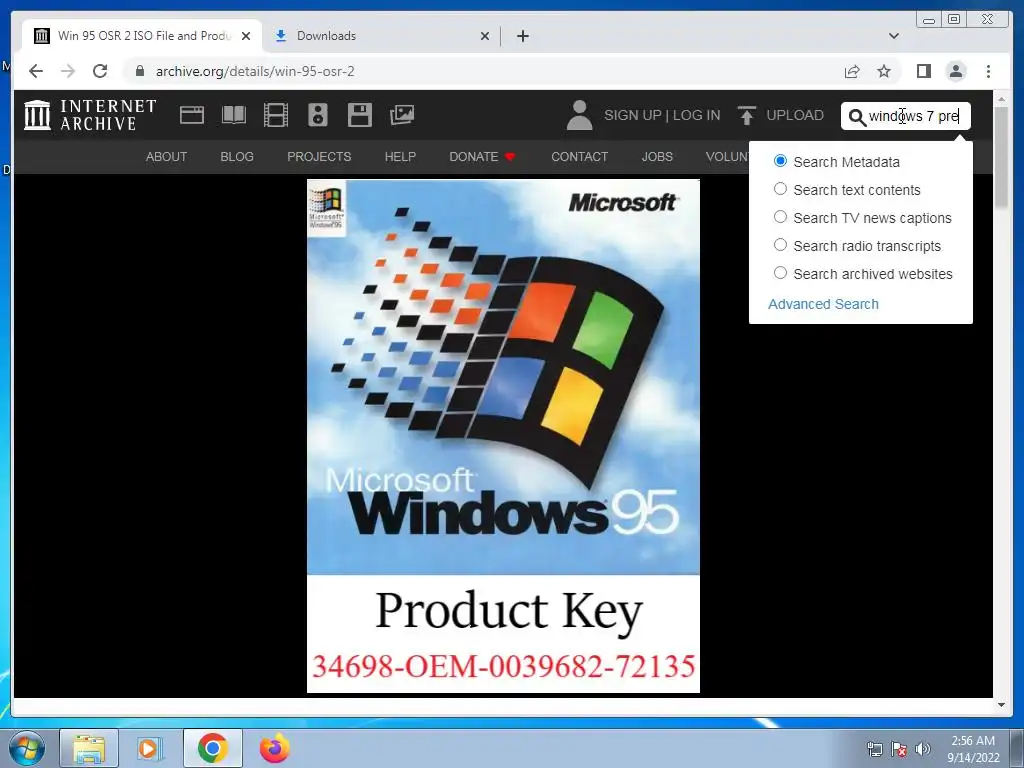Open File Explorer from taskbar
Viewport: 1024px width, 768px height.
(x=89, y=748)
